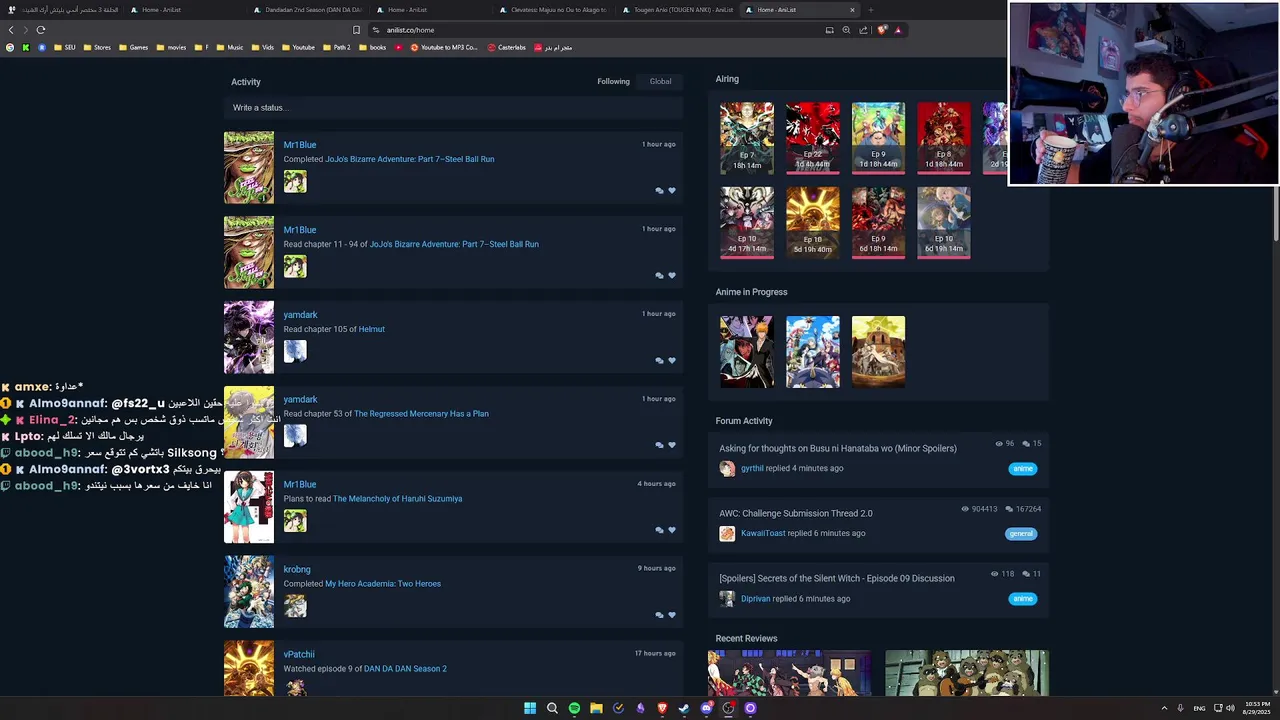Switch to the Clevatess Majuu no Ou tab
Viewport: 1280px width, 720px height.
click(552, 10)
